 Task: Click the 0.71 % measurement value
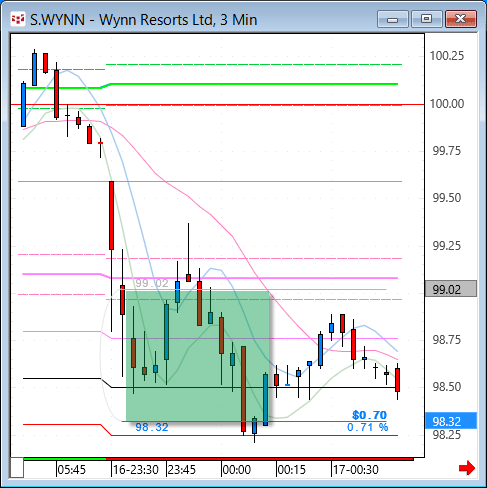tap(368, 427)
